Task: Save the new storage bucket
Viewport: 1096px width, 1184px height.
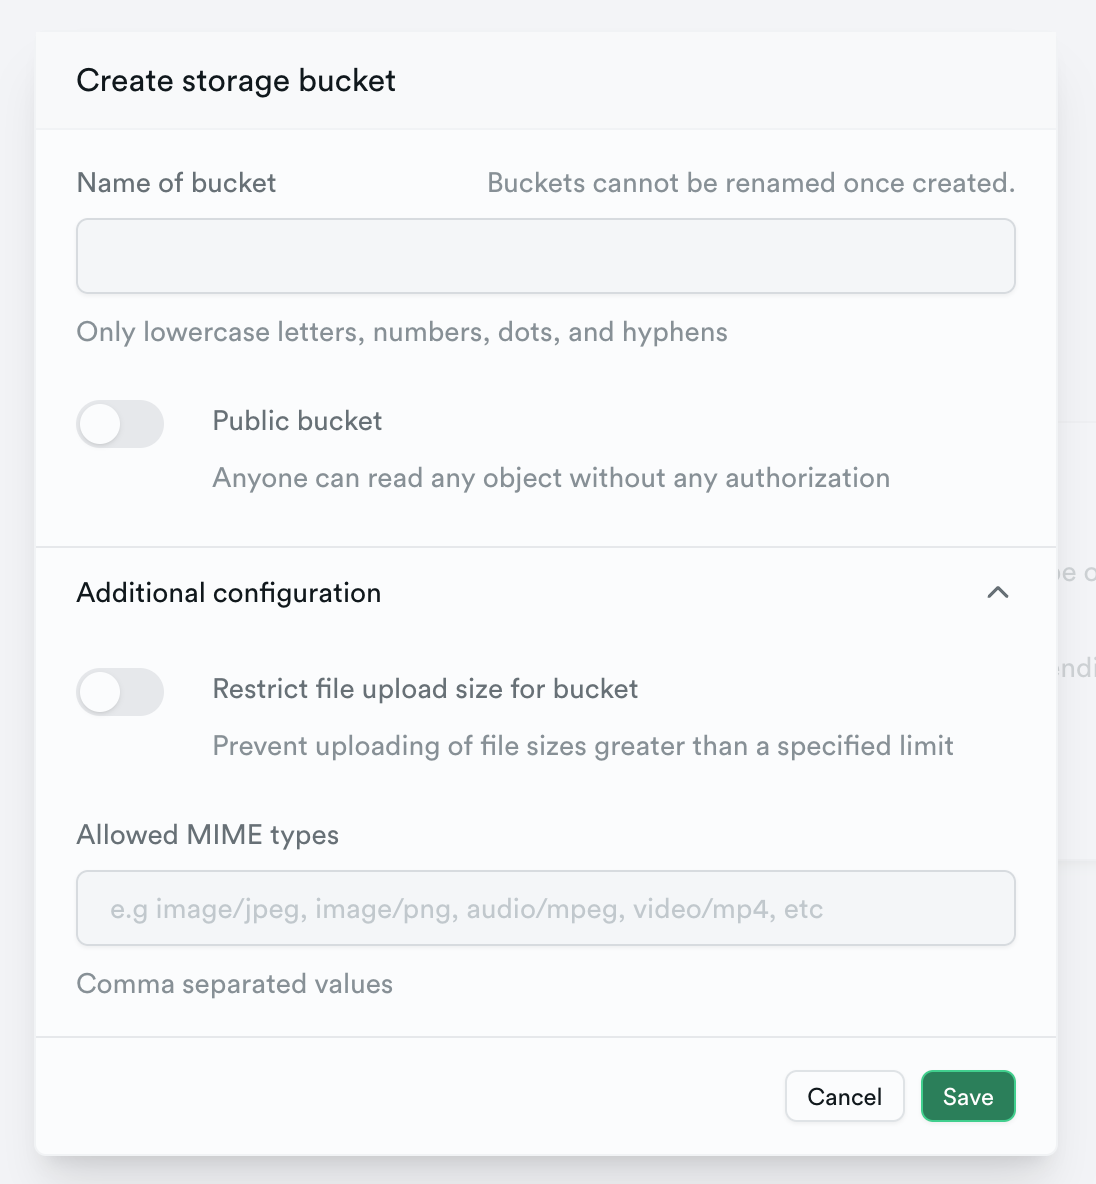Action: [967, 1096]
